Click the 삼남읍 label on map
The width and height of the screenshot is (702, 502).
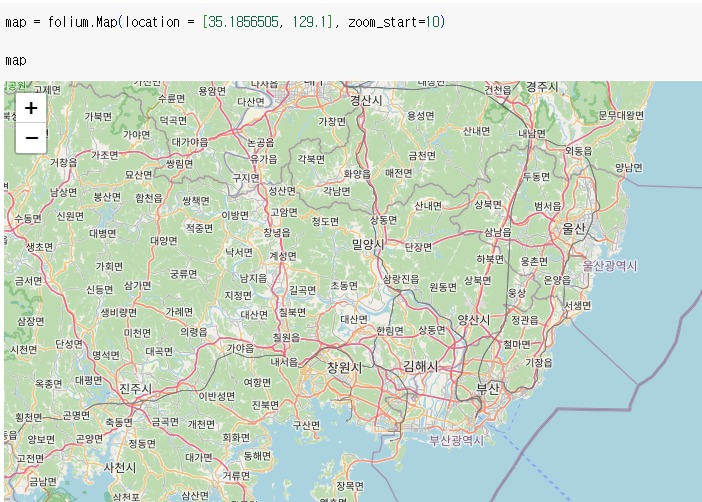498,232
